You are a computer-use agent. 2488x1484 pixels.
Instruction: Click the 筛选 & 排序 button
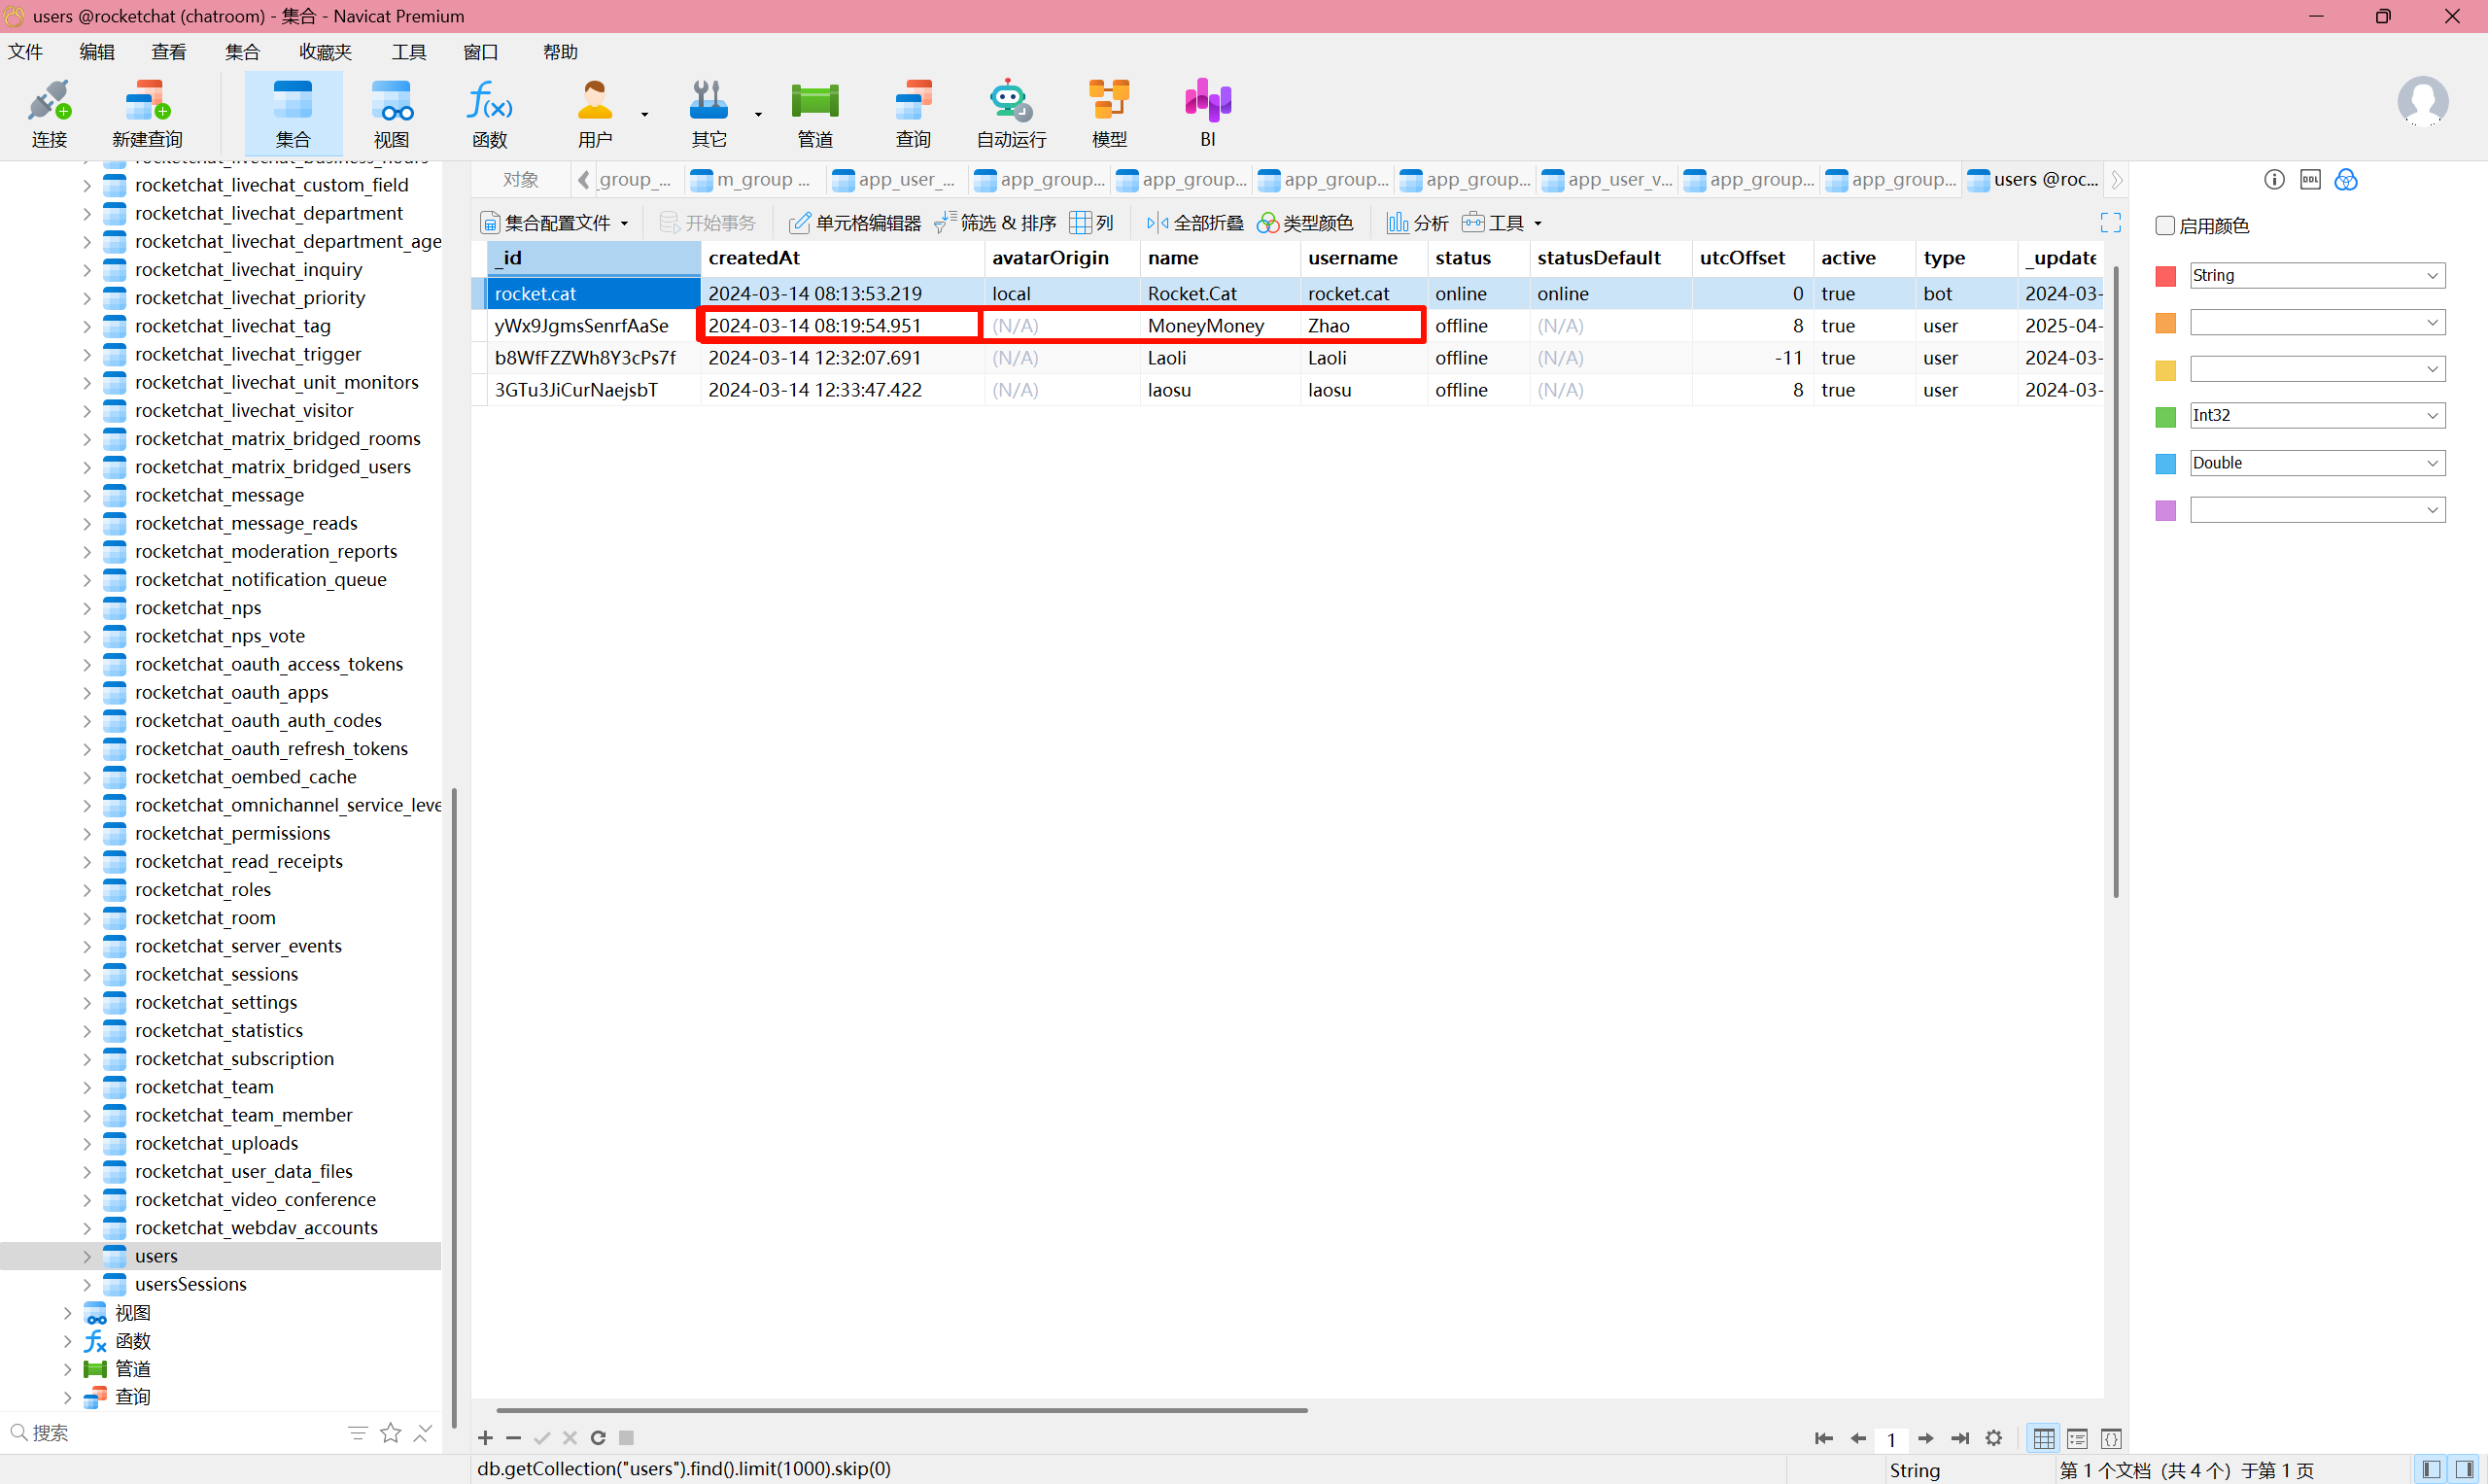coord(995,222)
